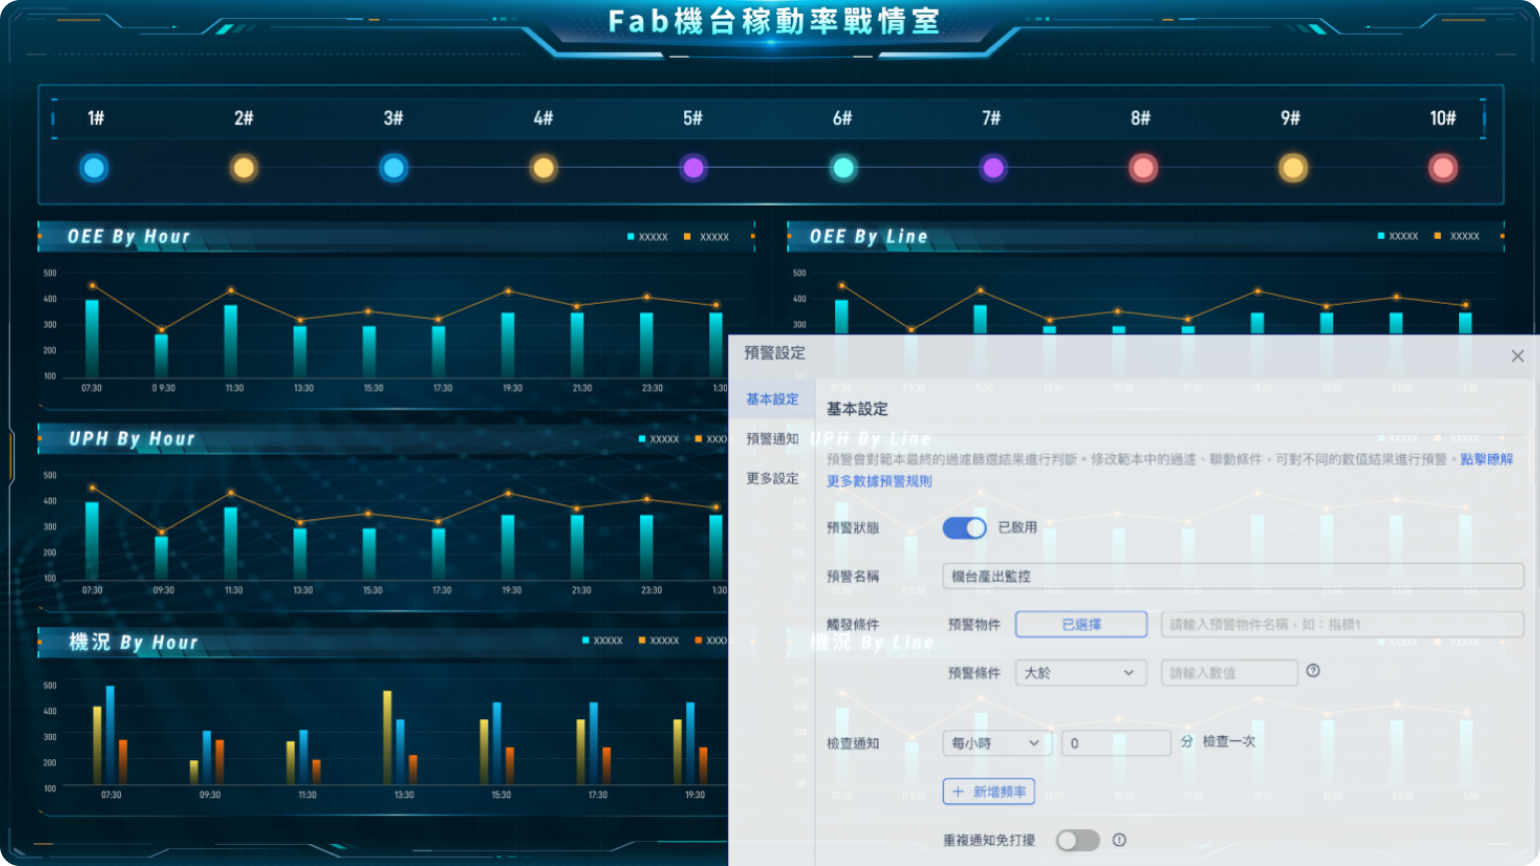Open the 大於 condition dropdown

pos(1080,673)
